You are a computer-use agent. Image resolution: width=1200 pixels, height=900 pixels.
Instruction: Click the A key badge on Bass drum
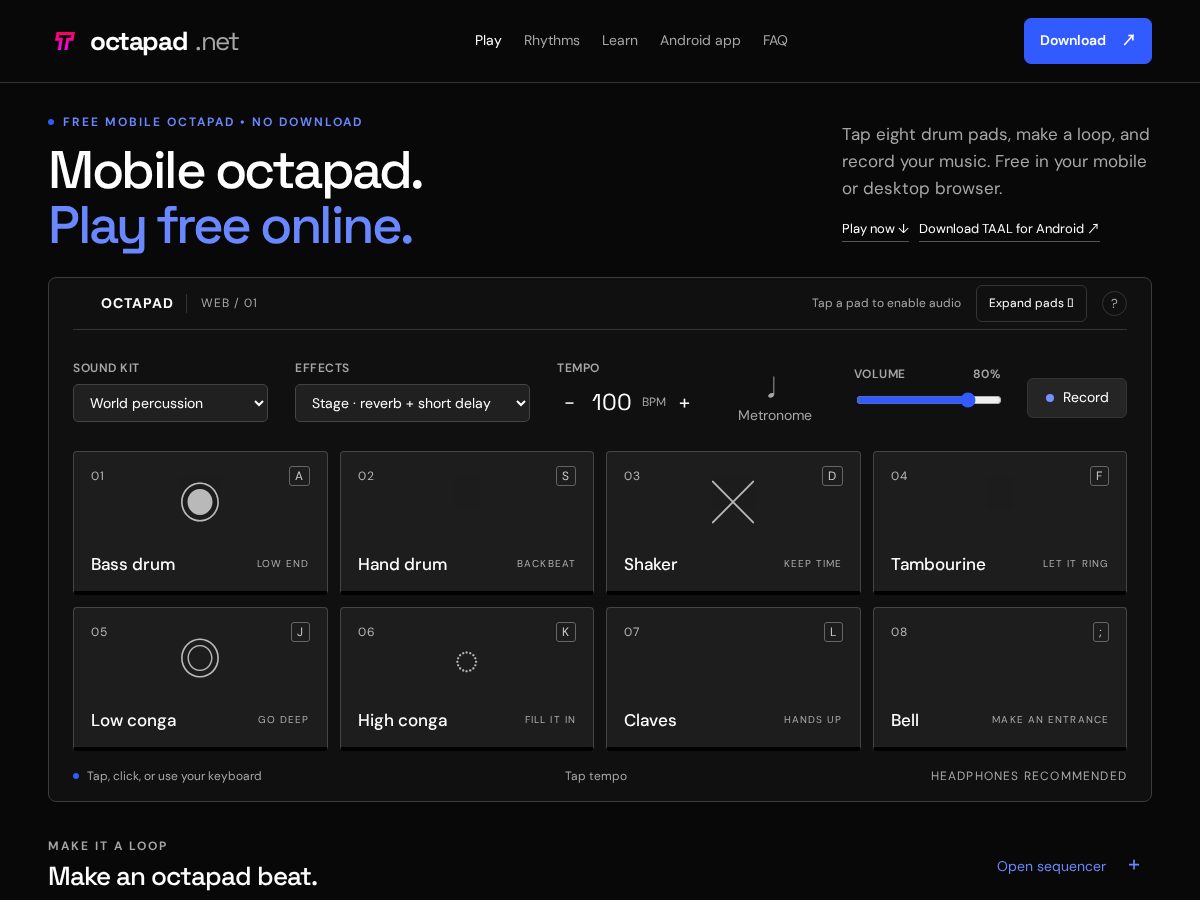coord(299,476)
